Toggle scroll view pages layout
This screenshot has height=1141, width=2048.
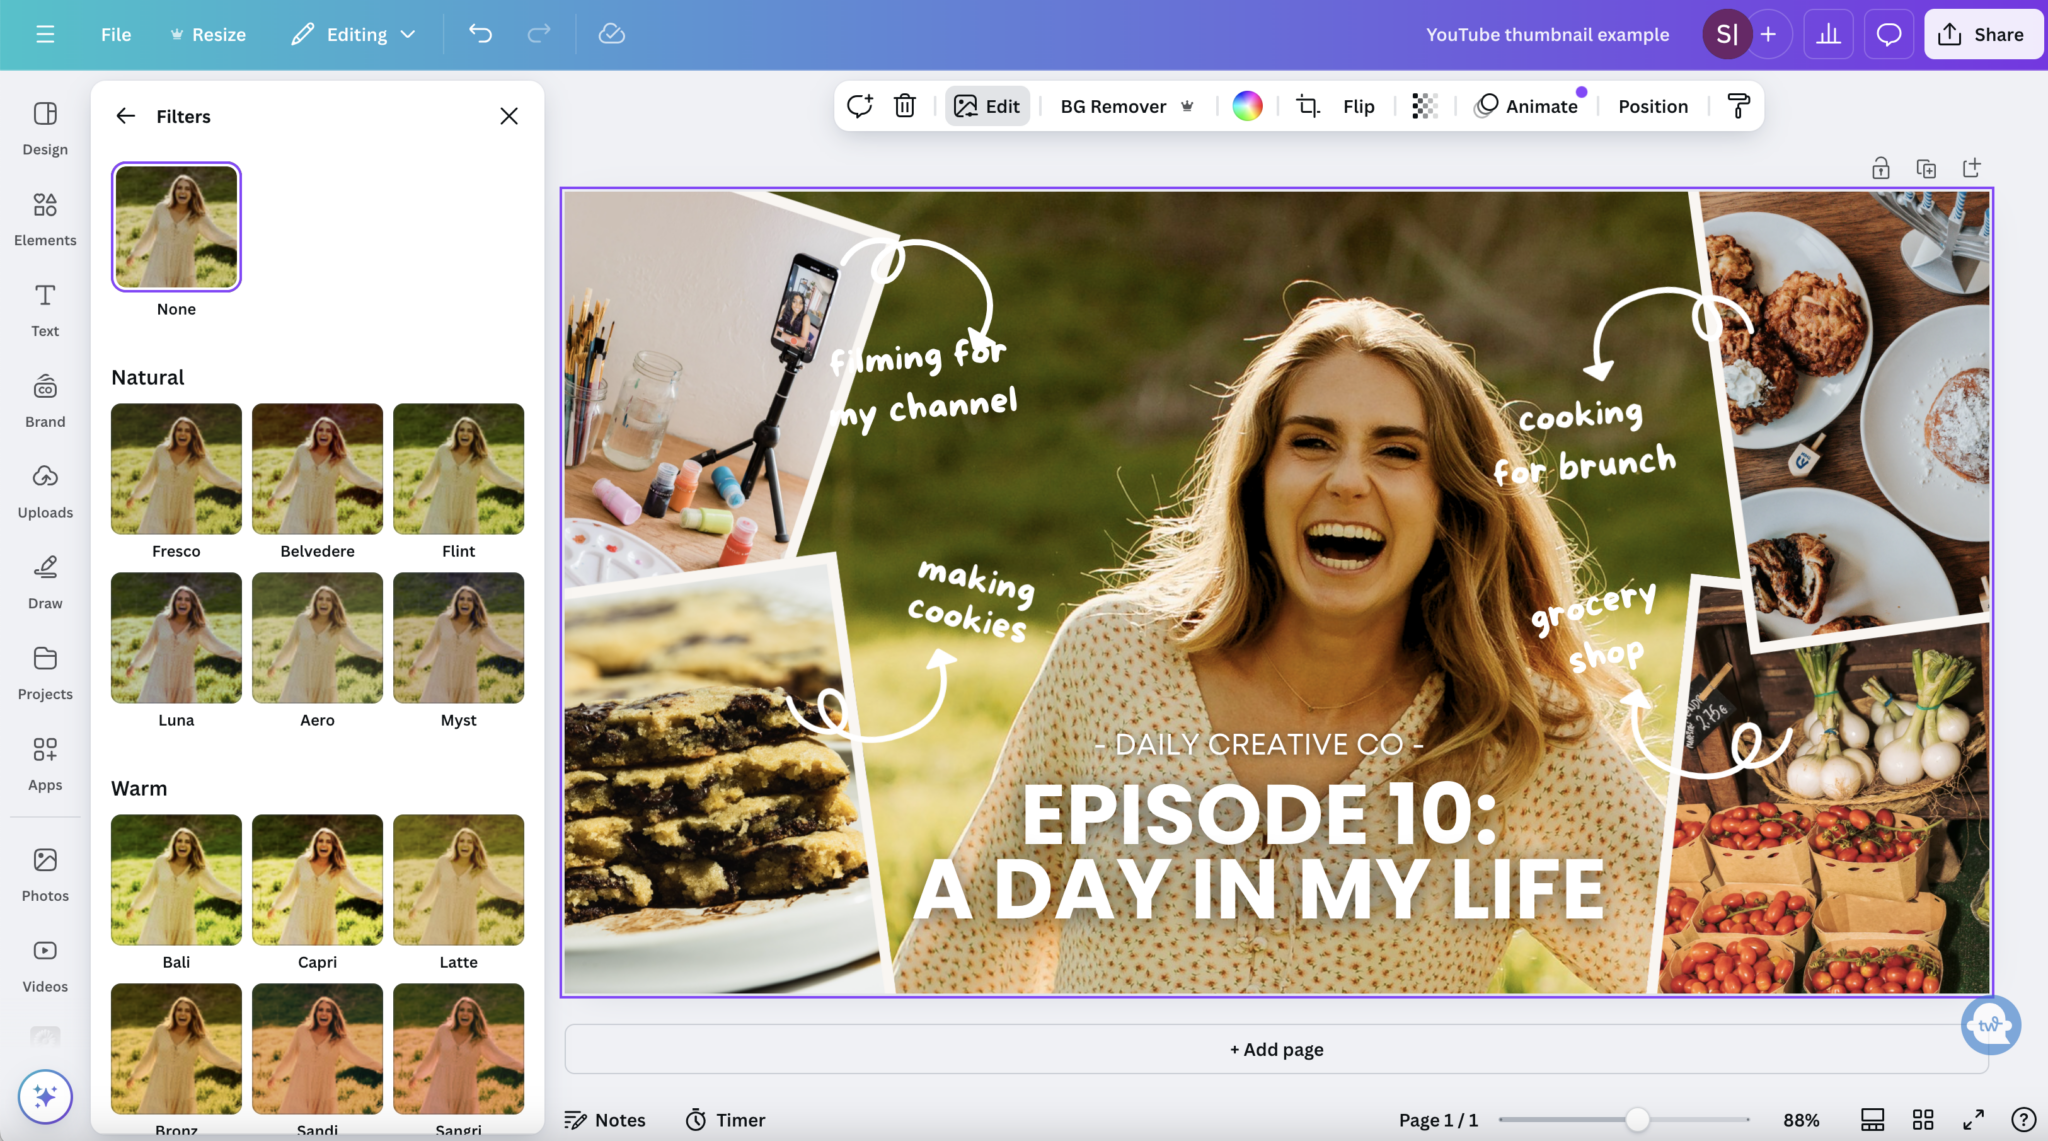pos(1872,1120)
